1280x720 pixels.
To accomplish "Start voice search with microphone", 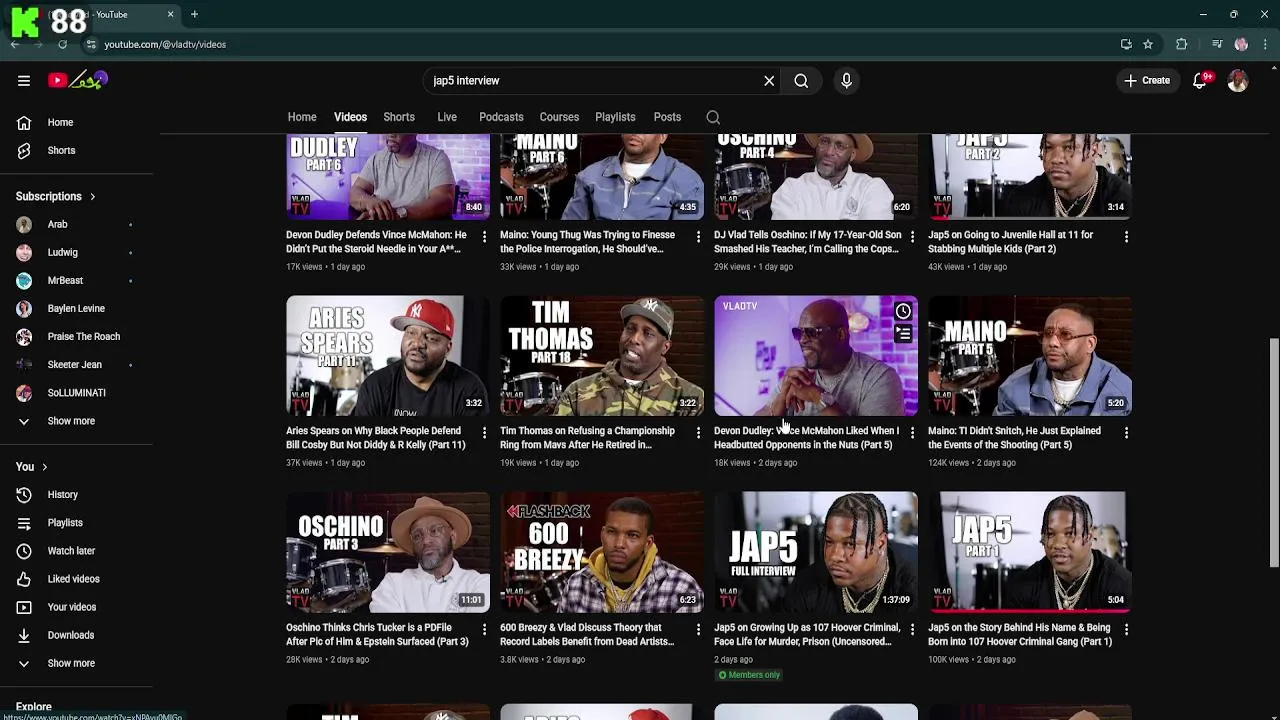I will click(846, 81).
